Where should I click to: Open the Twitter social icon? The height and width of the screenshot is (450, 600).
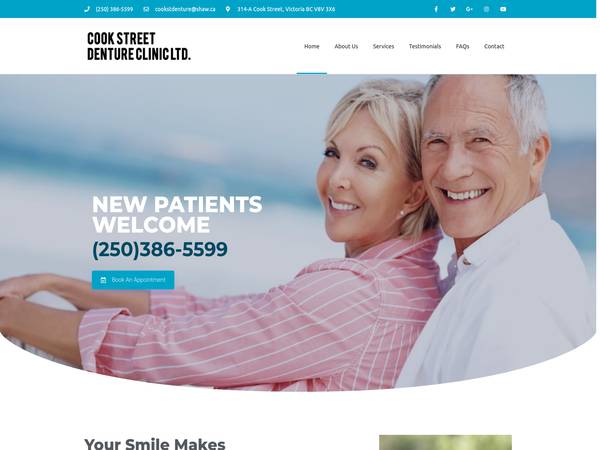453,9
